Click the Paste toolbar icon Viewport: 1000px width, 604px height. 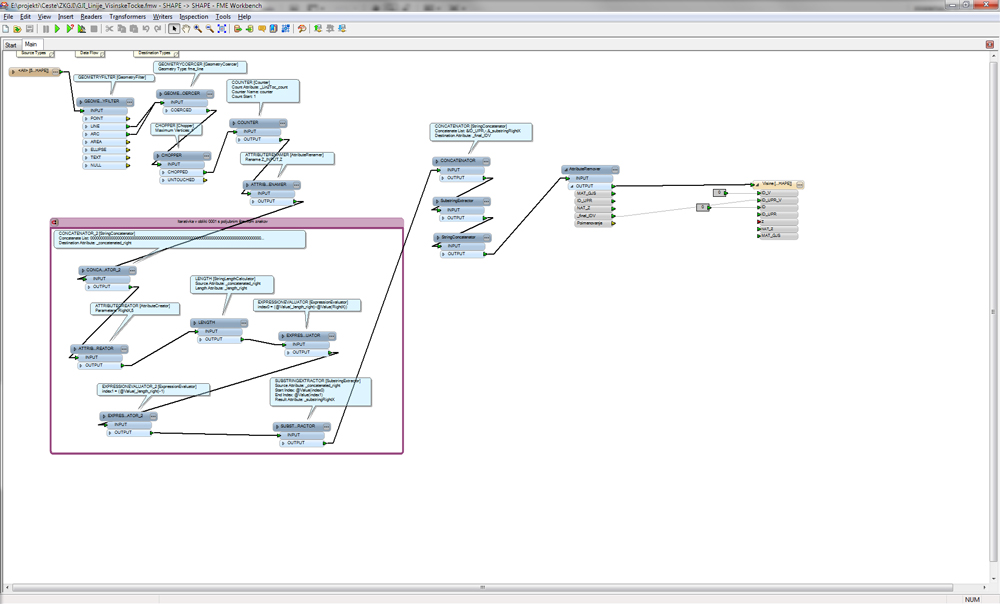tap(133, 29)
